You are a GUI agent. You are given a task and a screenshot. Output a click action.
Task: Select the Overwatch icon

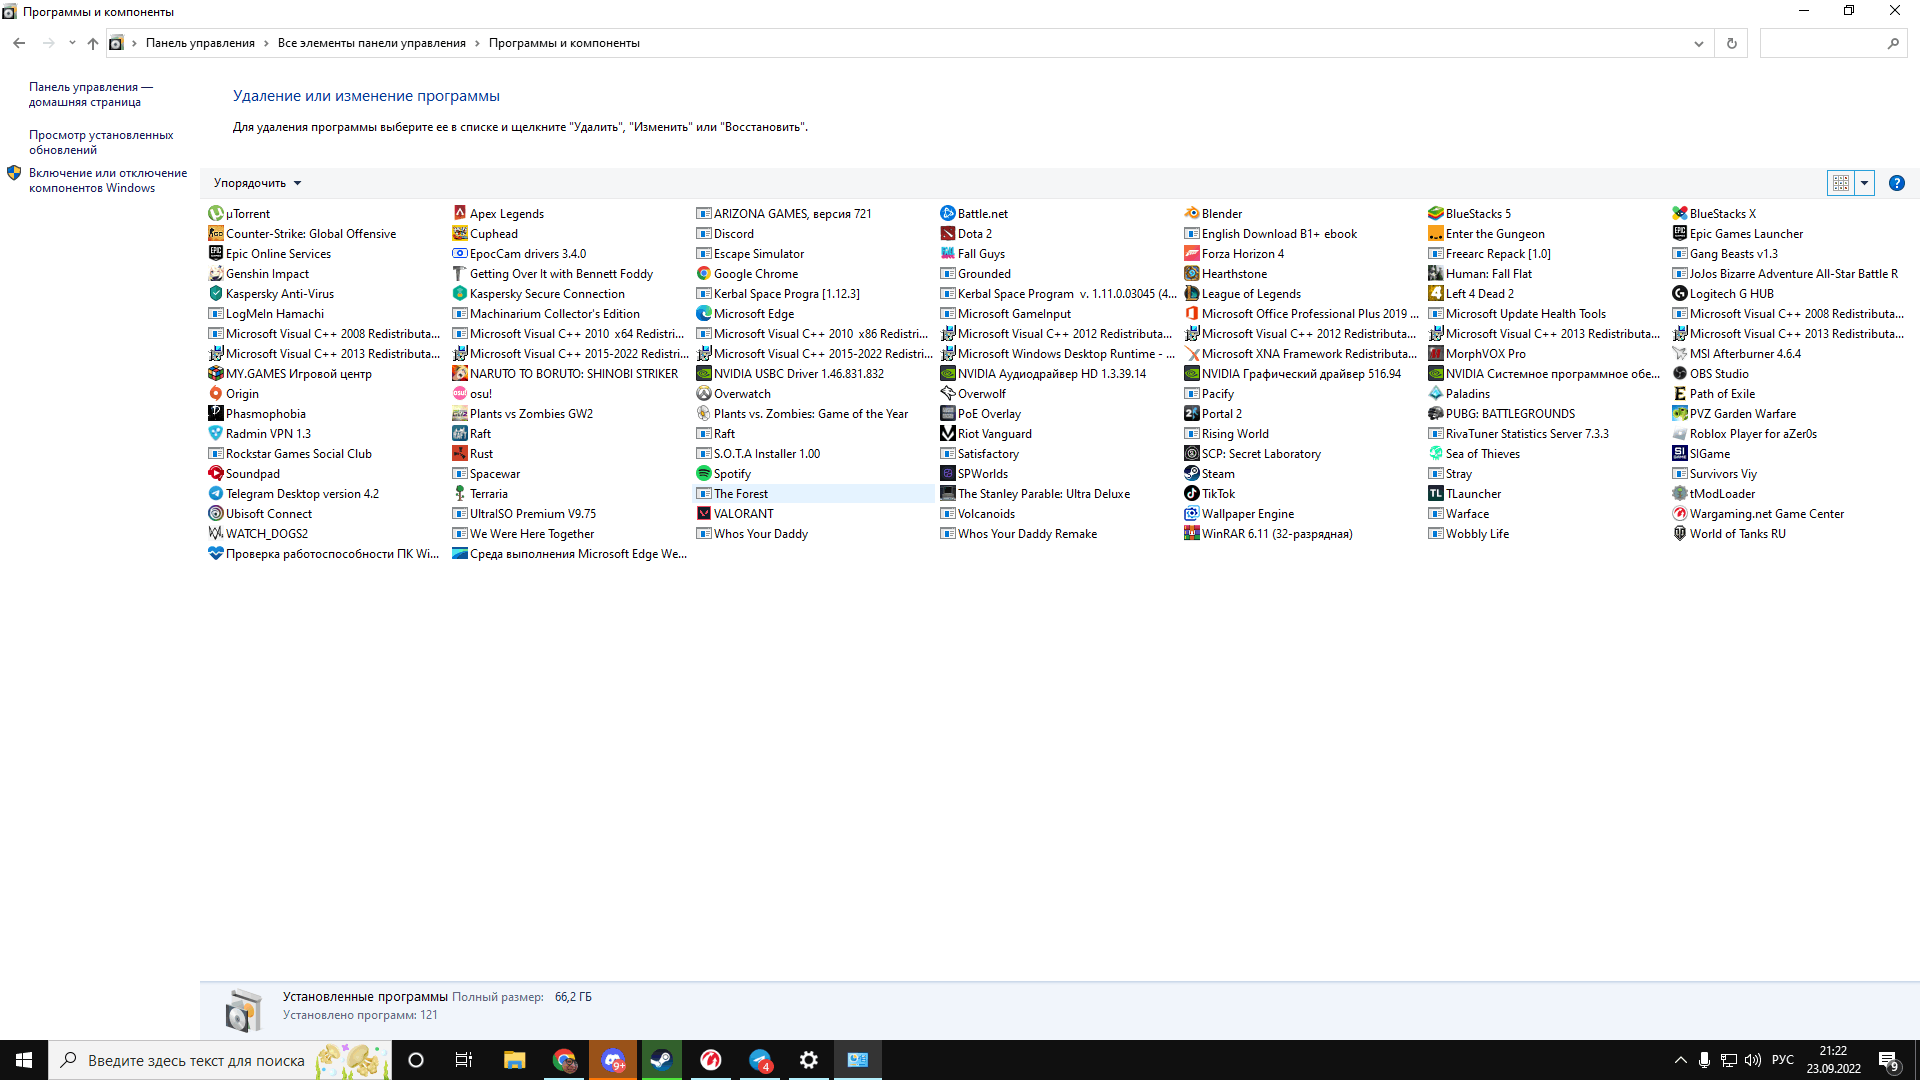[x=703, y=393]
